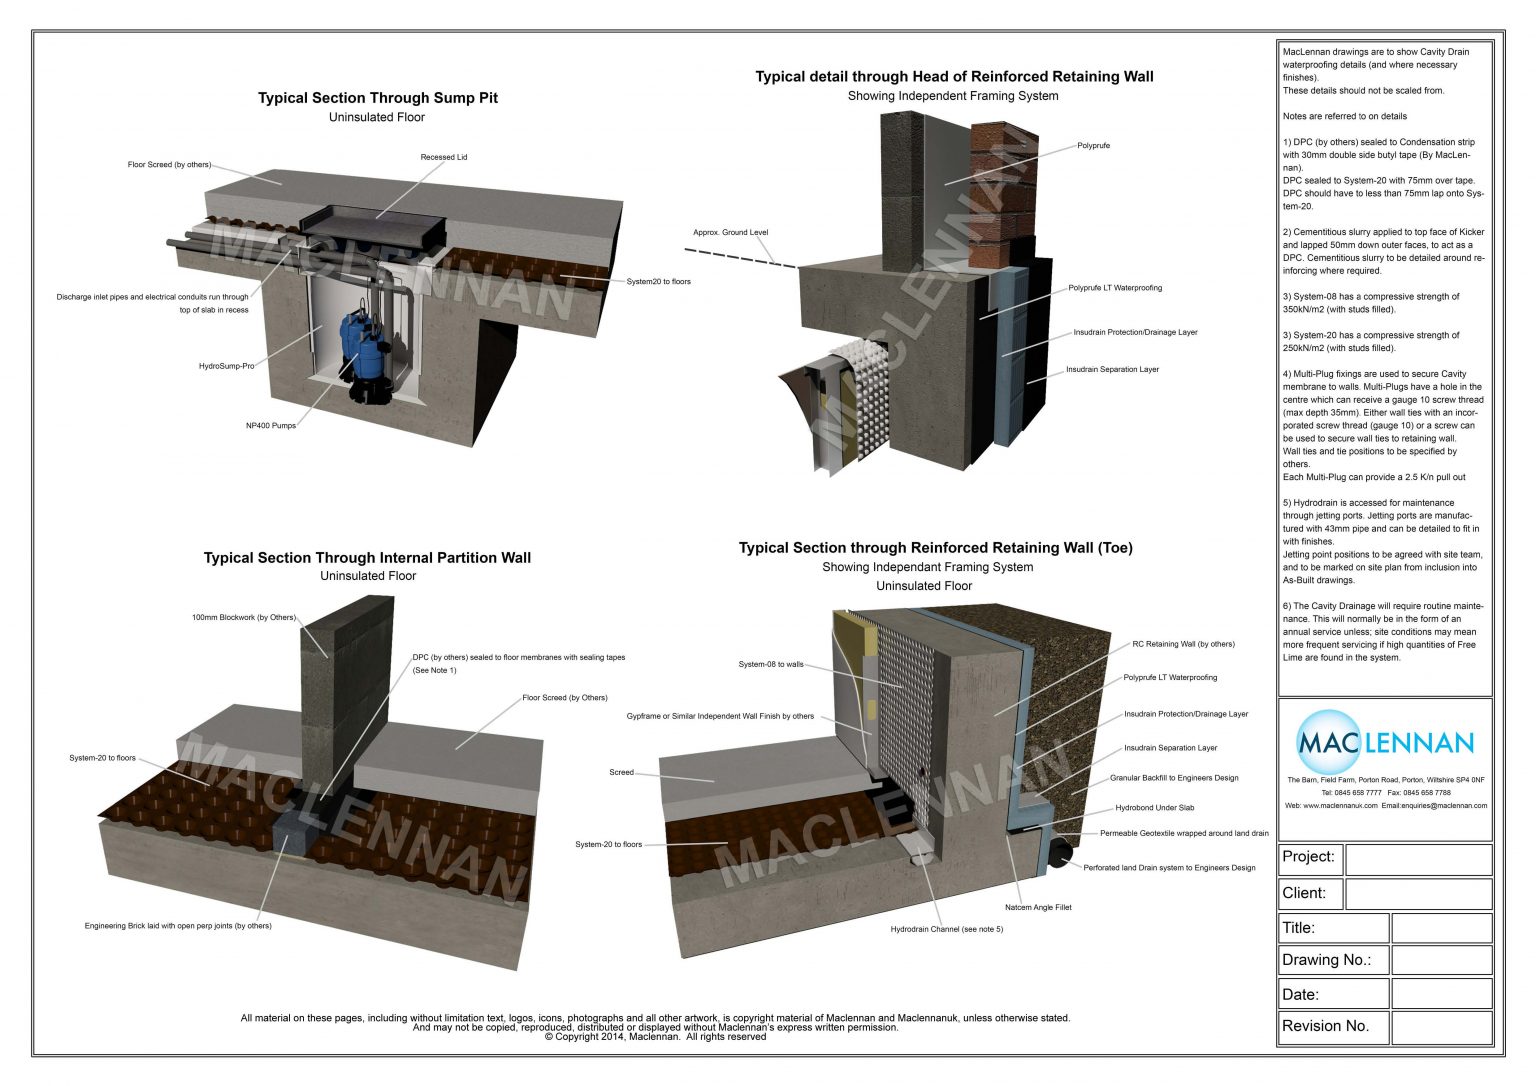Viewport: 1536px width, 1086px height.
Task: Click the 'Approx. Ground Level' label
Action: [x=730, y=232]
